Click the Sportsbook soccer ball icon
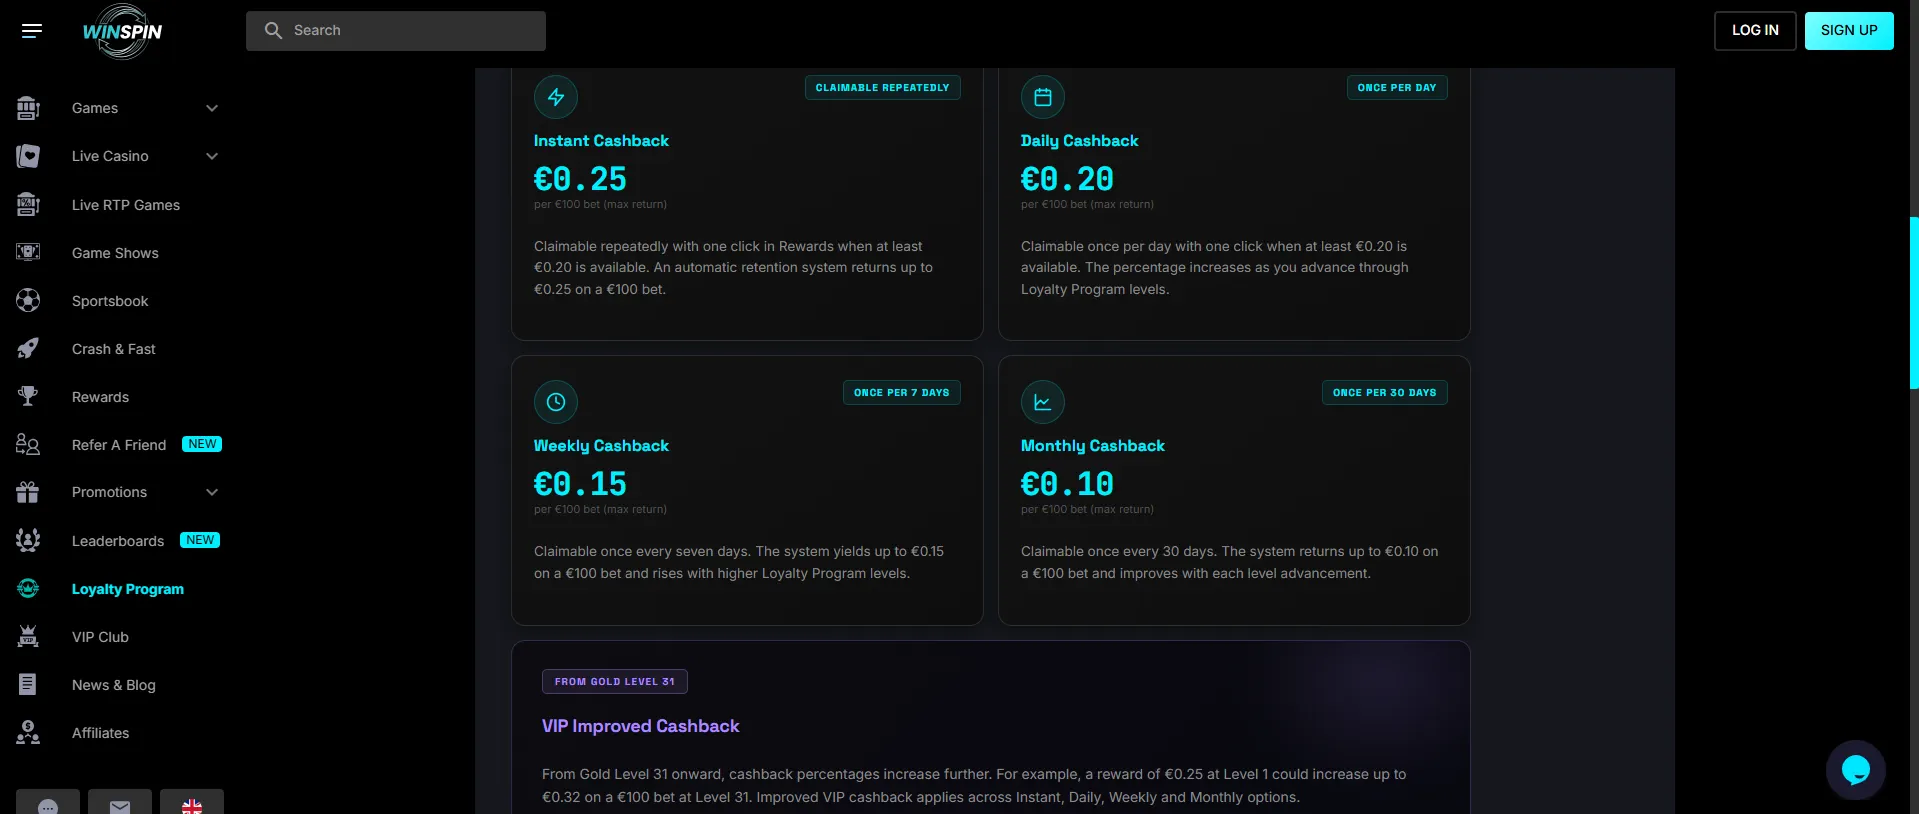 point(28,301)
